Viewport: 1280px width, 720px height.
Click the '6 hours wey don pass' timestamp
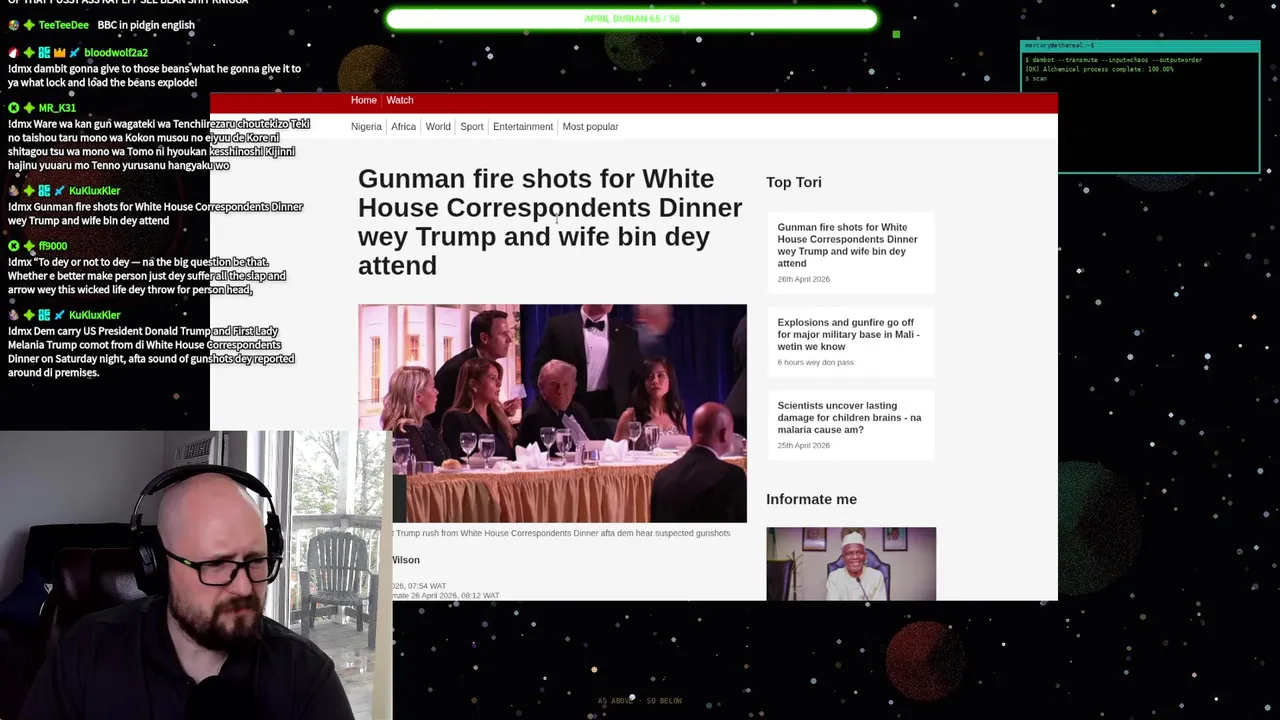point(816,362)
